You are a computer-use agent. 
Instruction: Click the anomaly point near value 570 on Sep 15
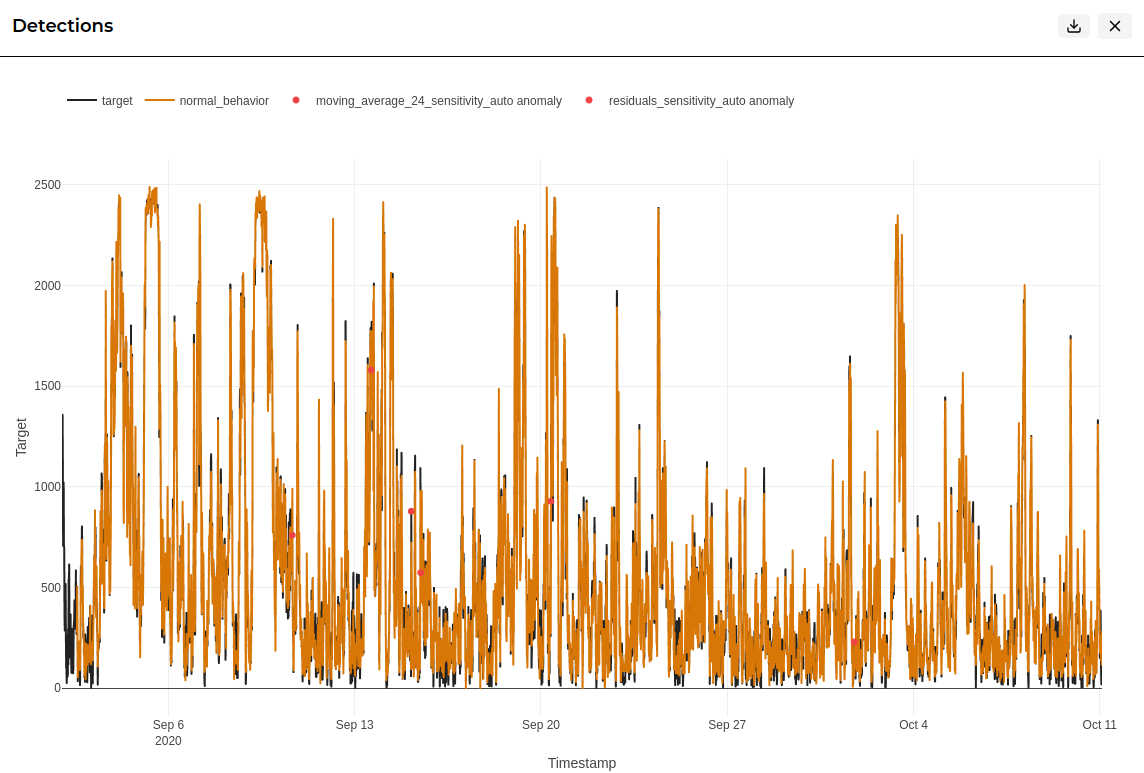click(x=420, y=573)
